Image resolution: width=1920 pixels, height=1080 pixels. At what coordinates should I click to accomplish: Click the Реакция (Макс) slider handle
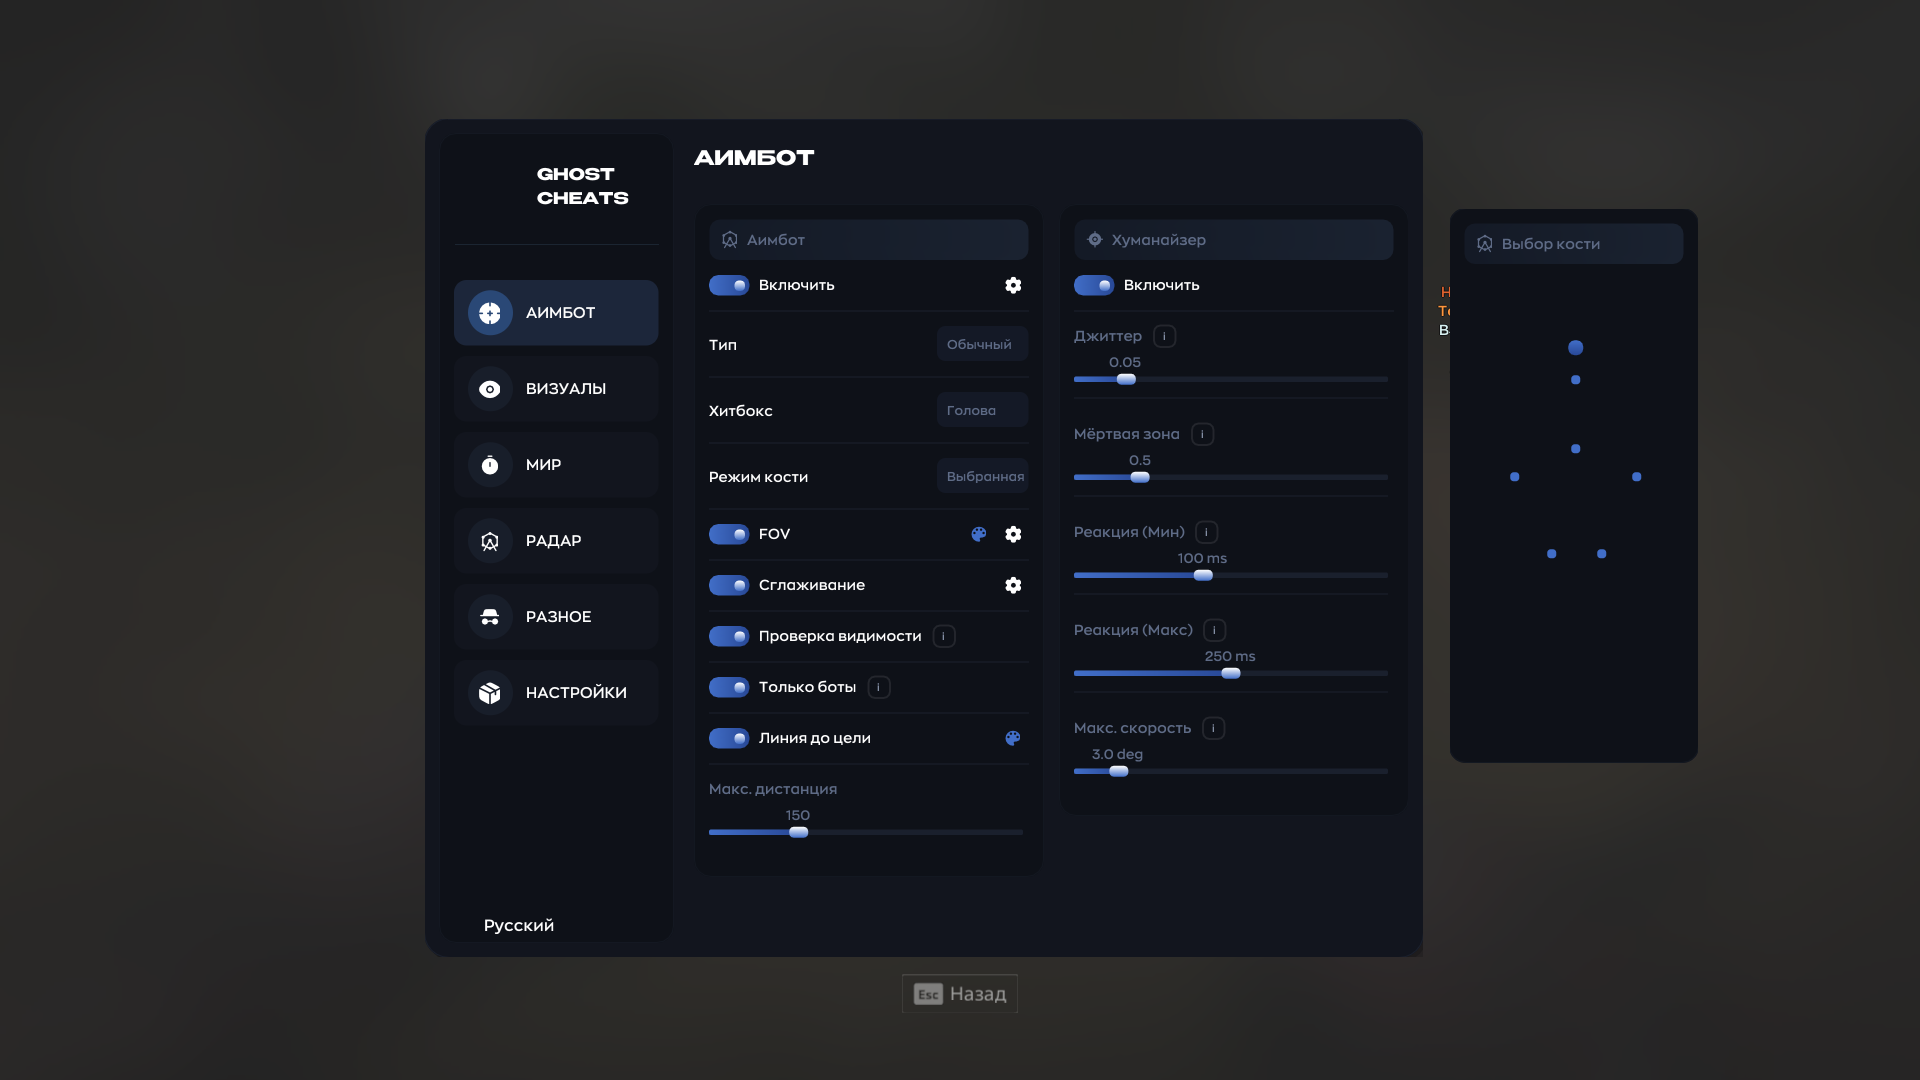(1231, 673)
